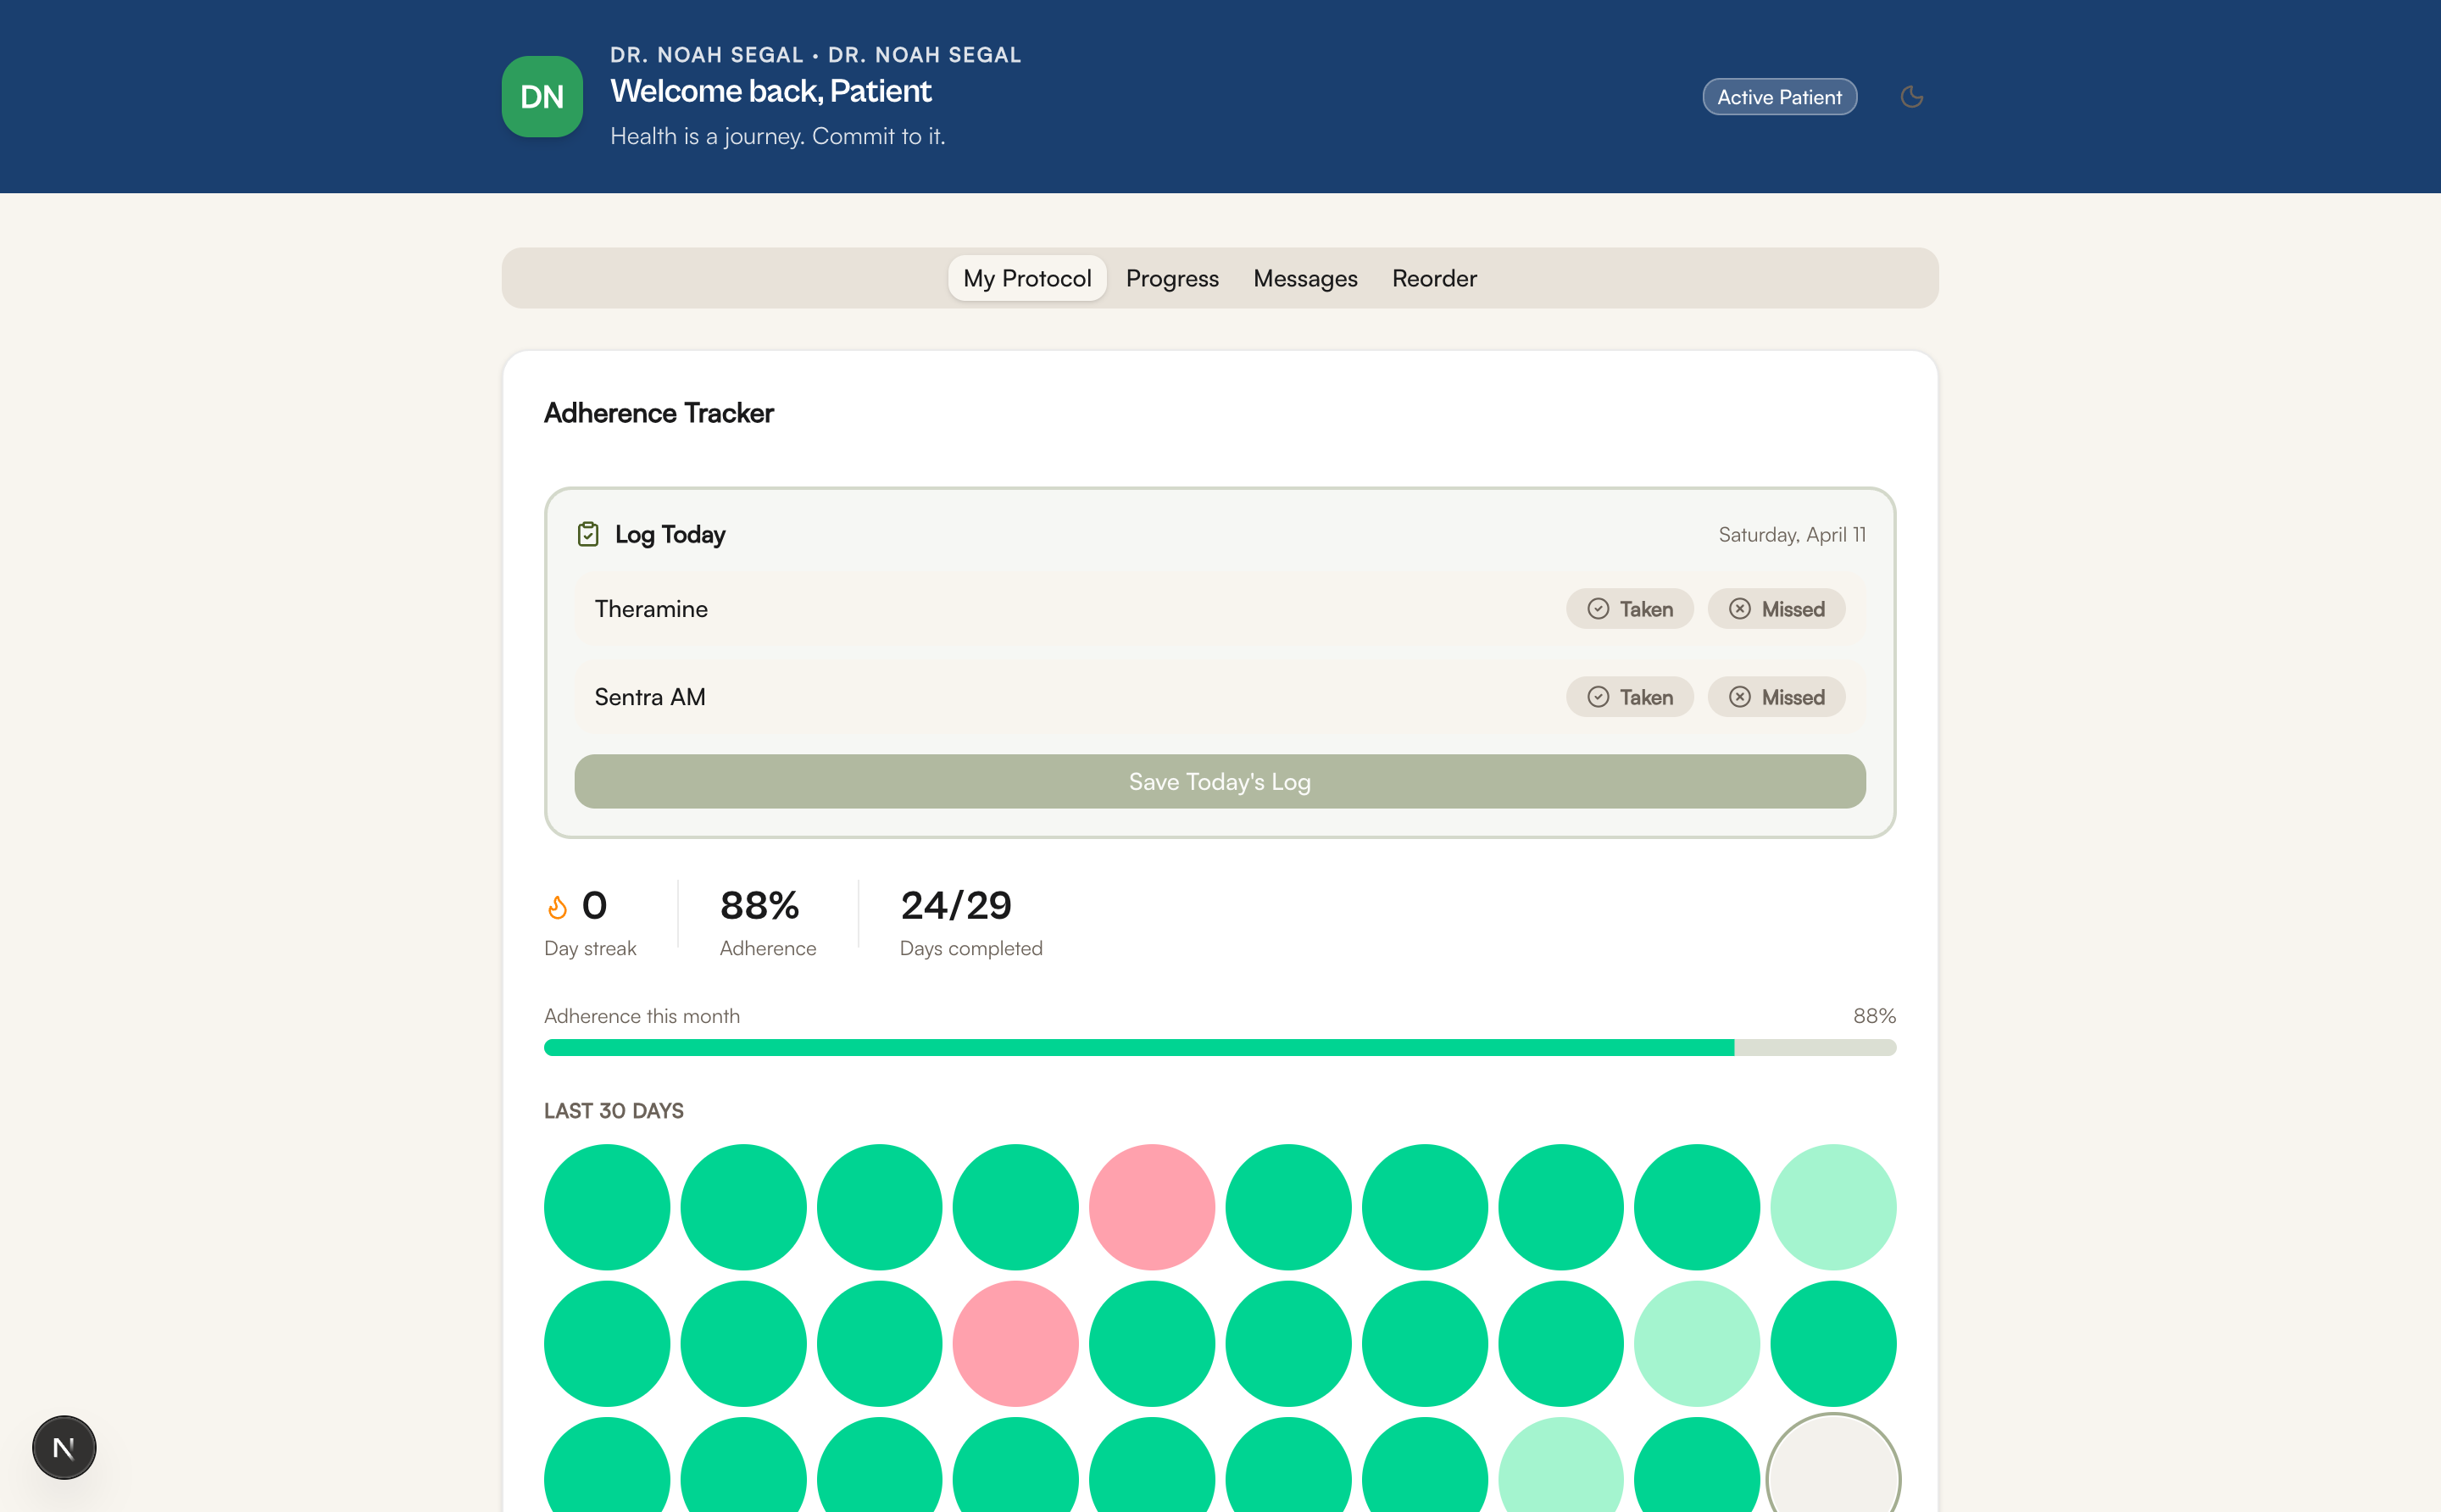2441x1512 pixels.
Task: Mark Sentra AM as Taken
Action: tap(1629, 696)
